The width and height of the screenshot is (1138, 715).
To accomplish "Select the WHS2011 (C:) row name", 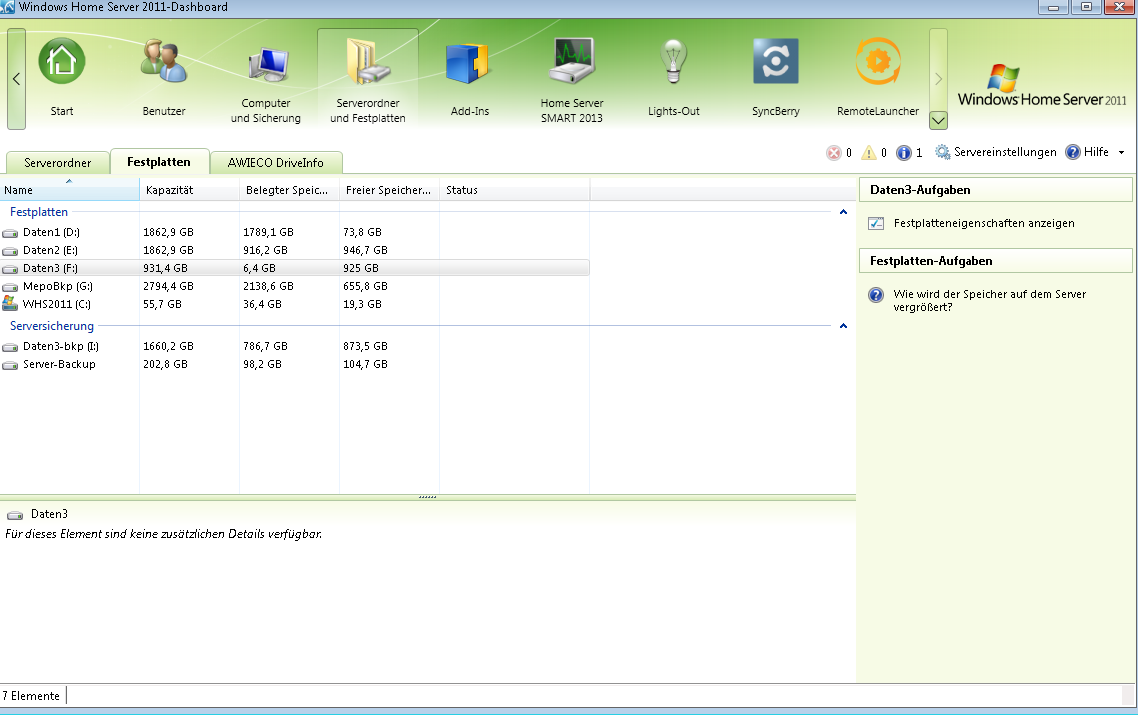I will (57, 304).
